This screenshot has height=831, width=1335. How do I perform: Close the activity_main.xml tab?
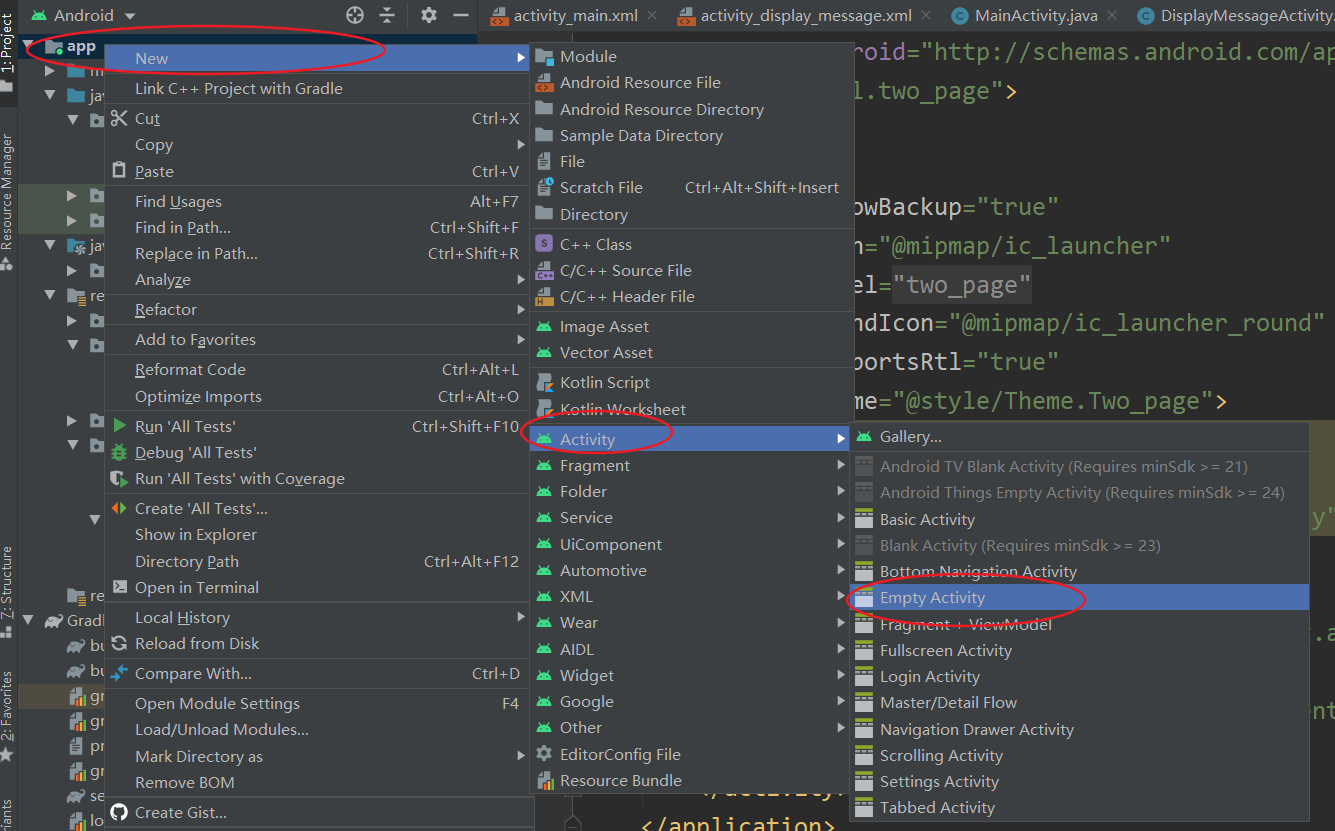(652, 16)
